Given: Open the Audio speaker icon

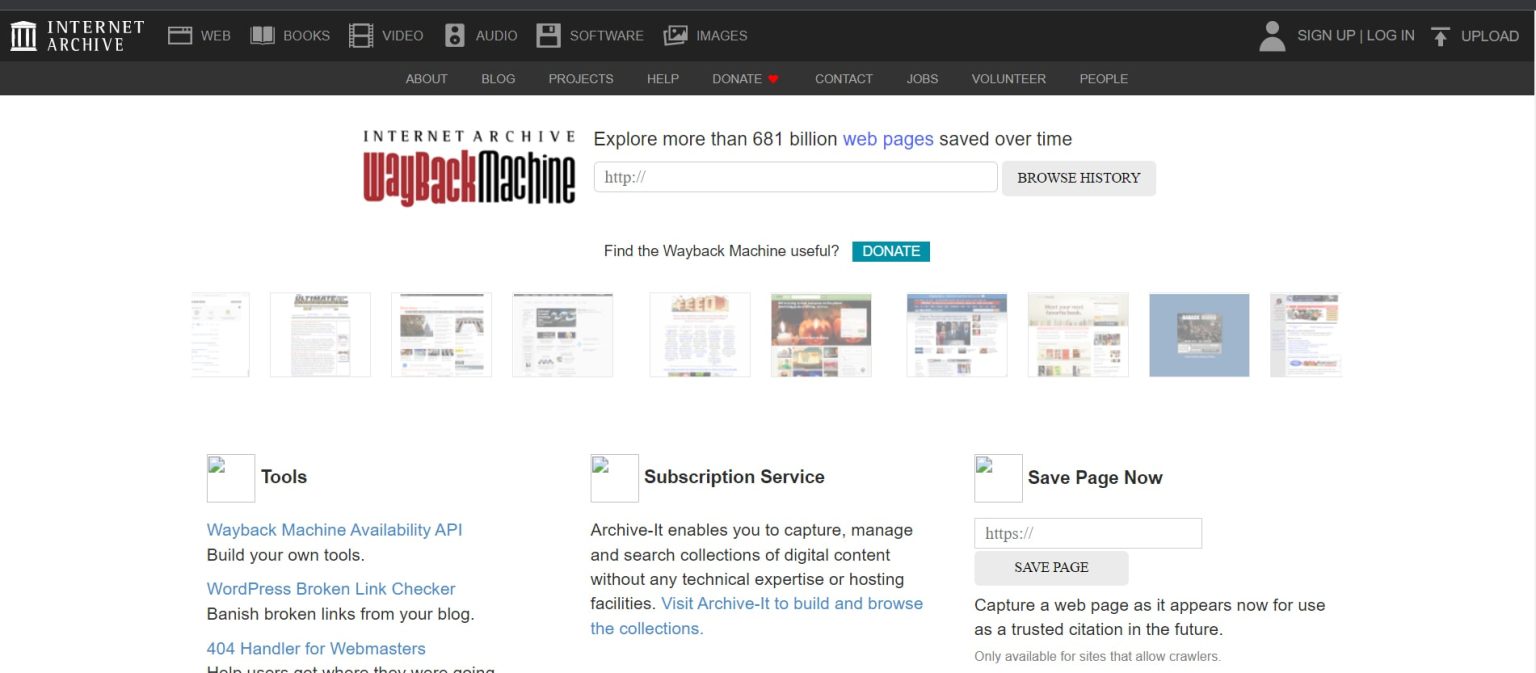Looking at the screenshot, I should click(455, 36).
